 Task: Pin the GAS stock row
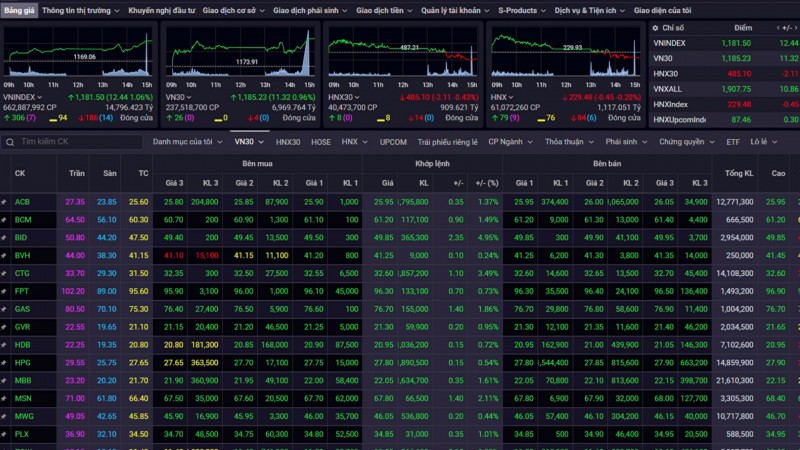coord(5,309)
